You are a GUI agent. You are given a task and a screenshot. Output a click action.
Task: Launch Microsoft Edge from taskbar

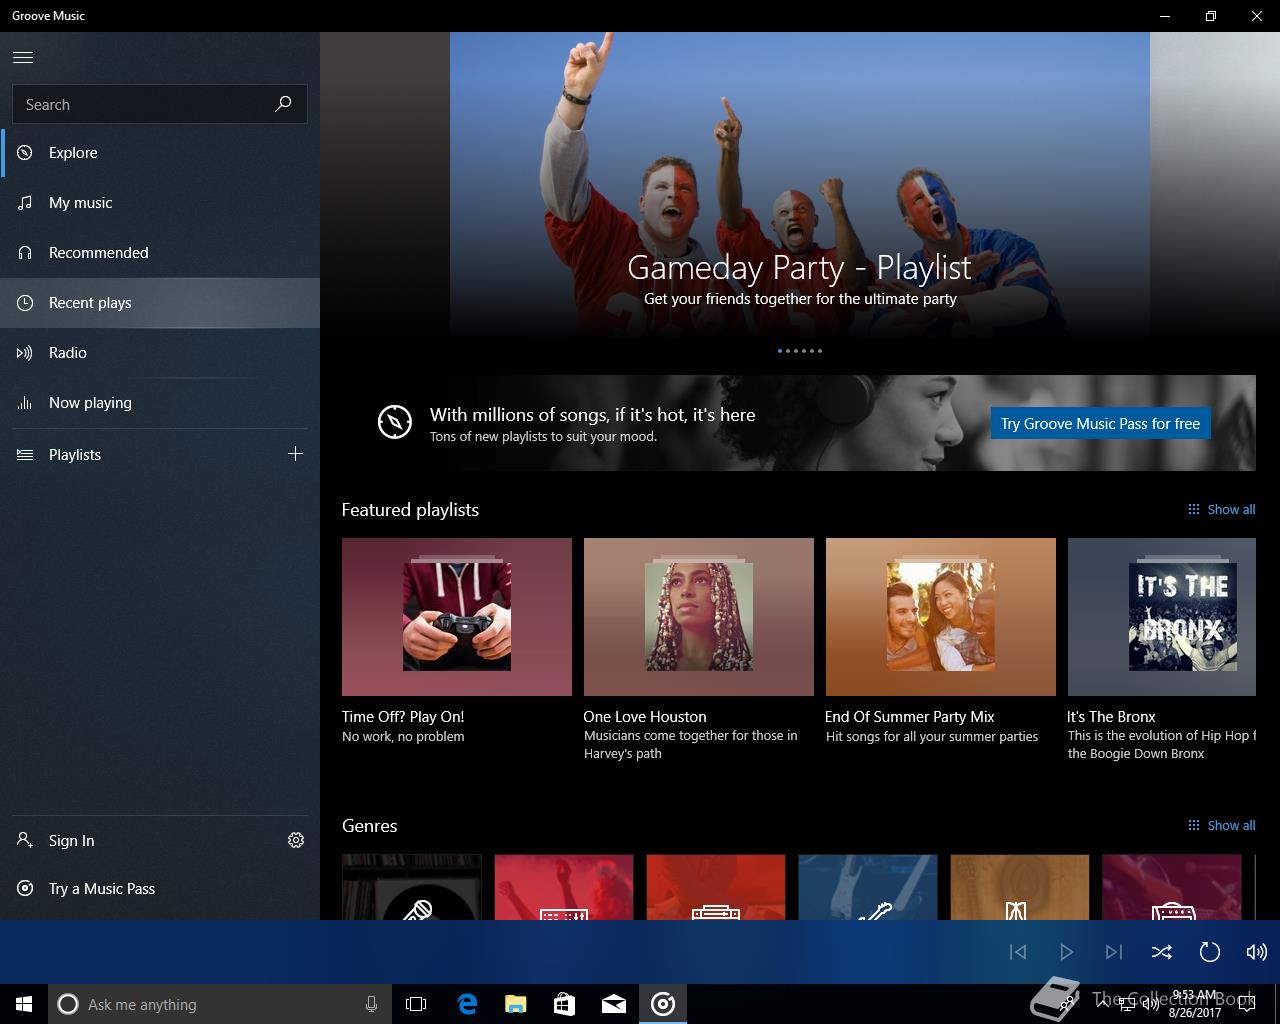point(467,1004)
